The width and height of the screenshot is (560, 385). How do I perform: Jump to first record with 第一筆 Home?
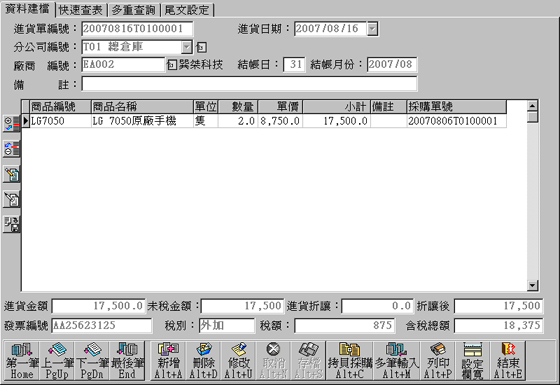tap(22, 360)
